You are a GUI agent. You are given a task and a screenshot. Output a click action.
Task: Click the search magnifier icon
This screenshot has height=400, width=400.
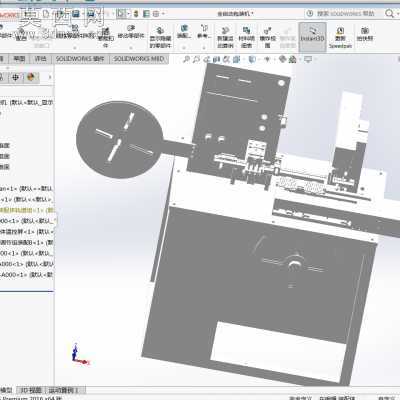[389, 13]
